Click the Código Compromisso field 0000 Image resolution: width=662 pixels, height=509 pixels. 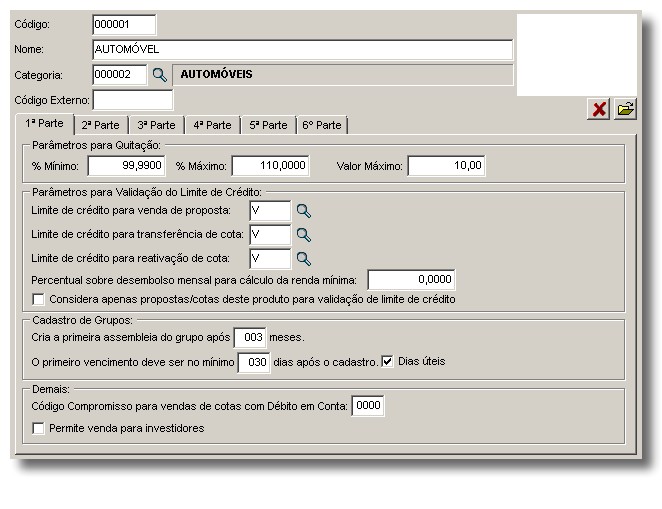click(x=368, y=406)
